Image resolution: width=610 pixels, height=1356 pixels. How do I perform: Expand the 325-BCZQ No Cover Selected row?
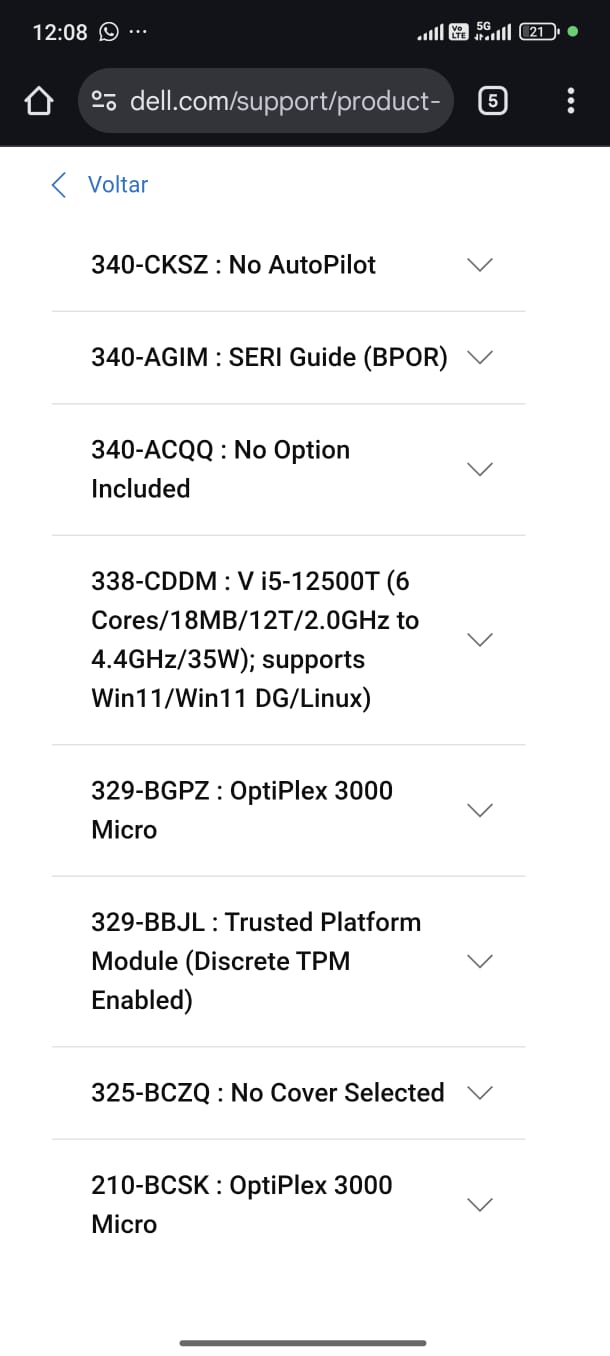pos(481,1093)
